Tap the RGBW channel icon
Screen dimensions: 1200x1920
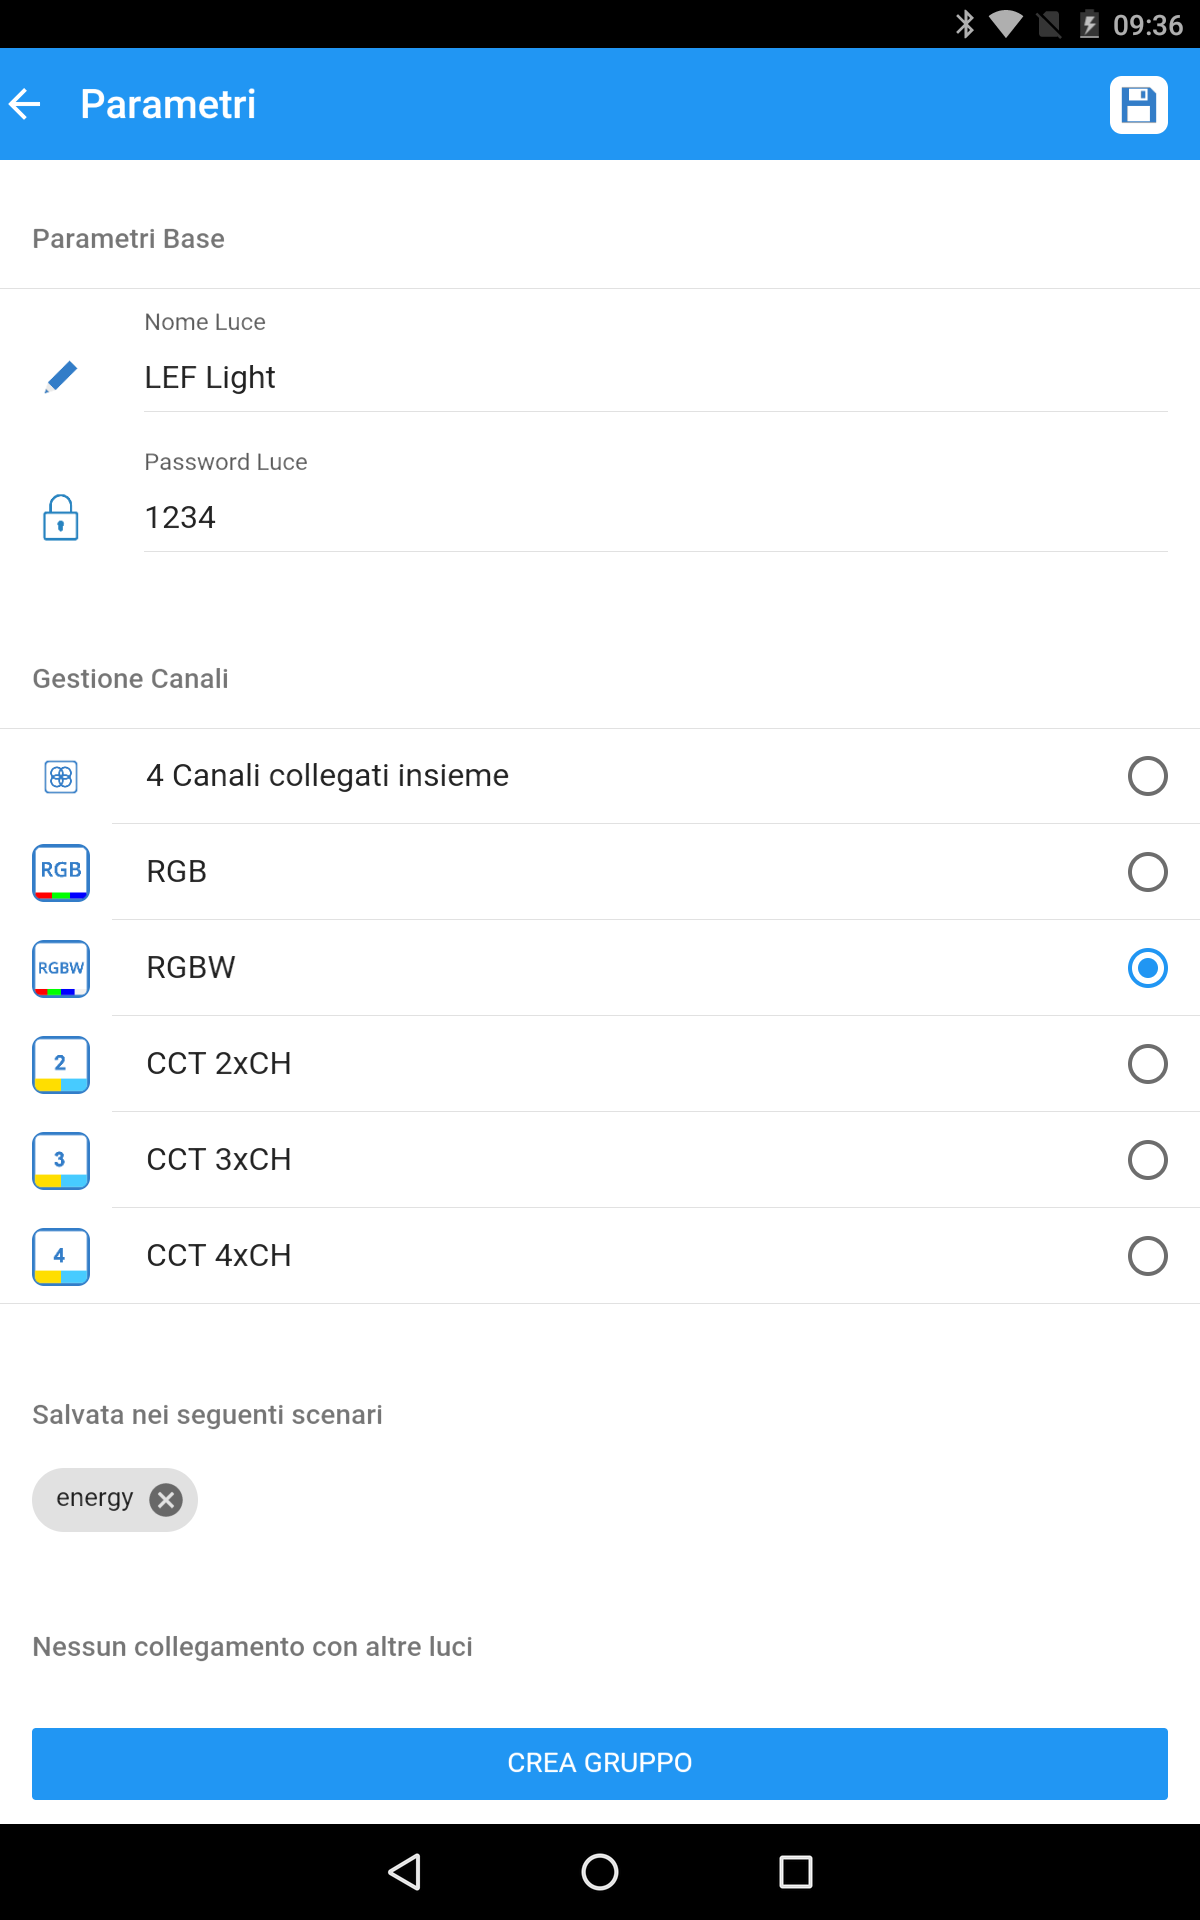click(x=61, y=968)
